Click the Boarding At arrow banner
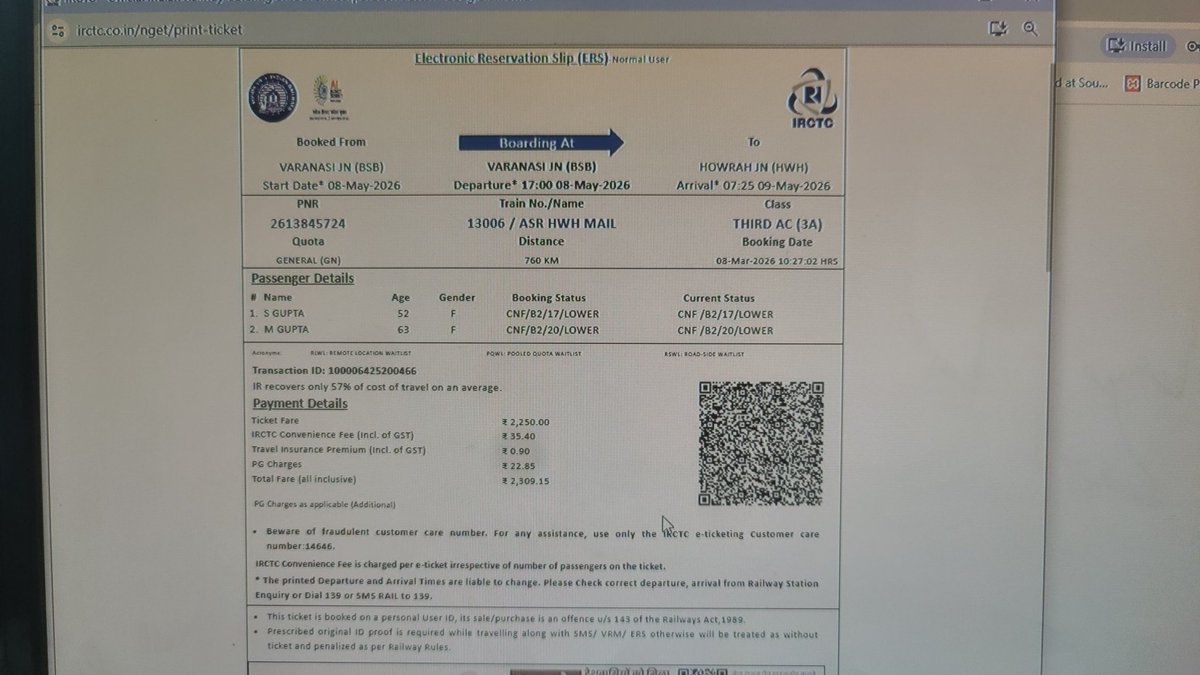Image resolution: width=1200 pixels, height=675 pixels. pos(541,143)
